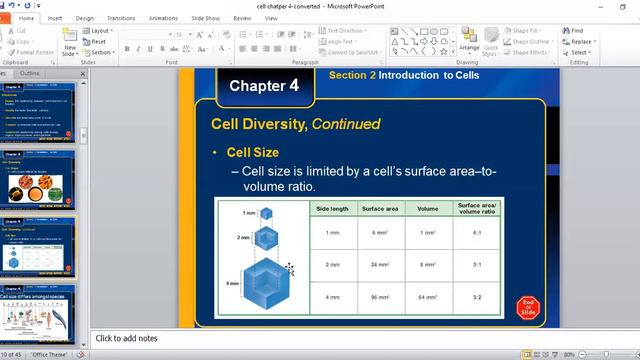640x360 pixels.
Task: Open the Home ribbon tab
Action: coord(26,18)
